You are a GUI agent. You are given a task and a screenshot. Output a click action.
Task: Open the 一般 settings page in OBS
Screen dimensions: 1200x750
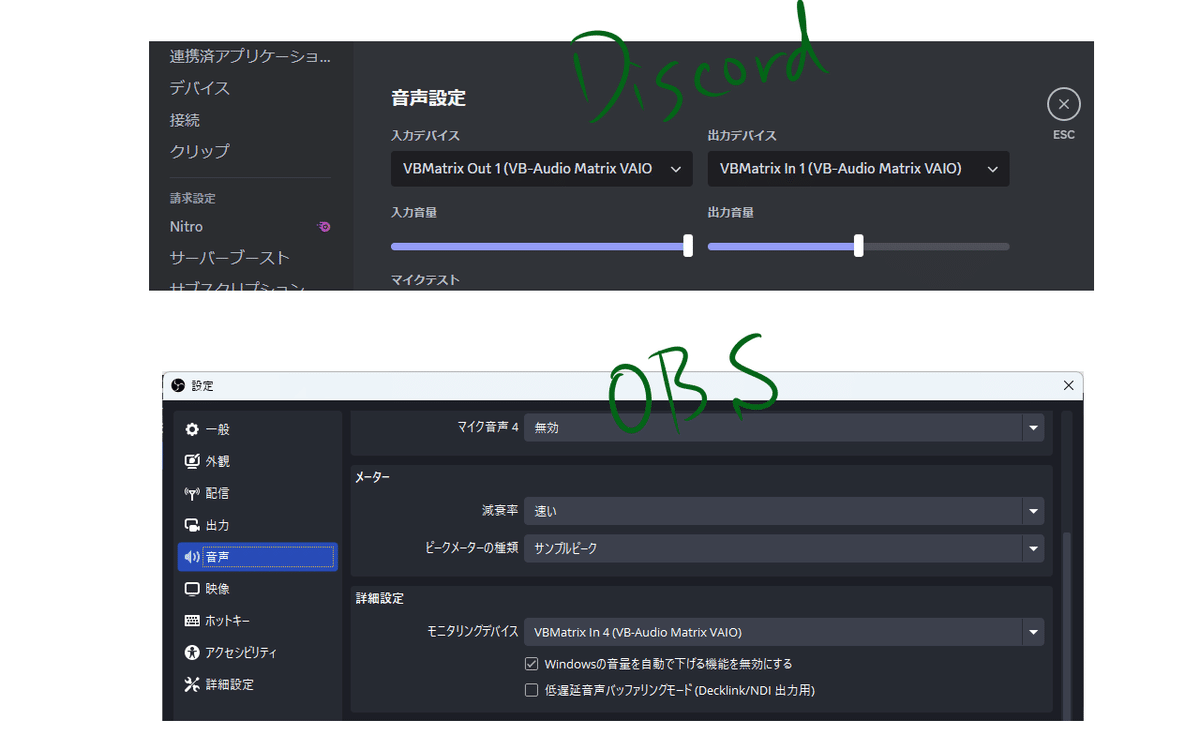point(214,428)
